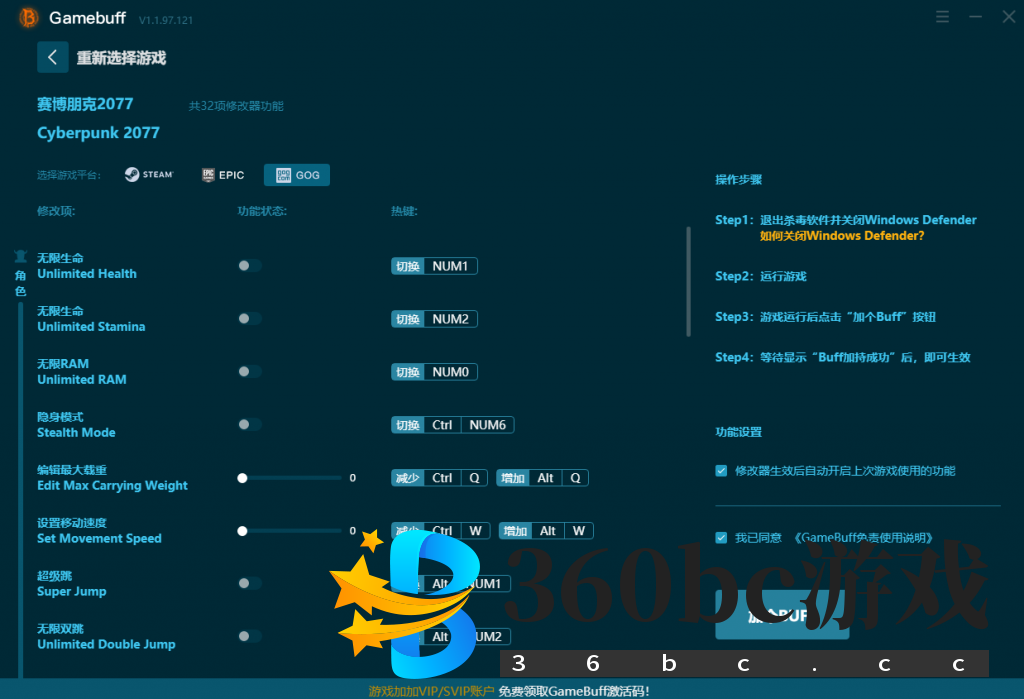Open how to disable Windows Defender link
The width and height of the screenshot is (1024, 699).
pyautogui.click(x=841, y=236)
